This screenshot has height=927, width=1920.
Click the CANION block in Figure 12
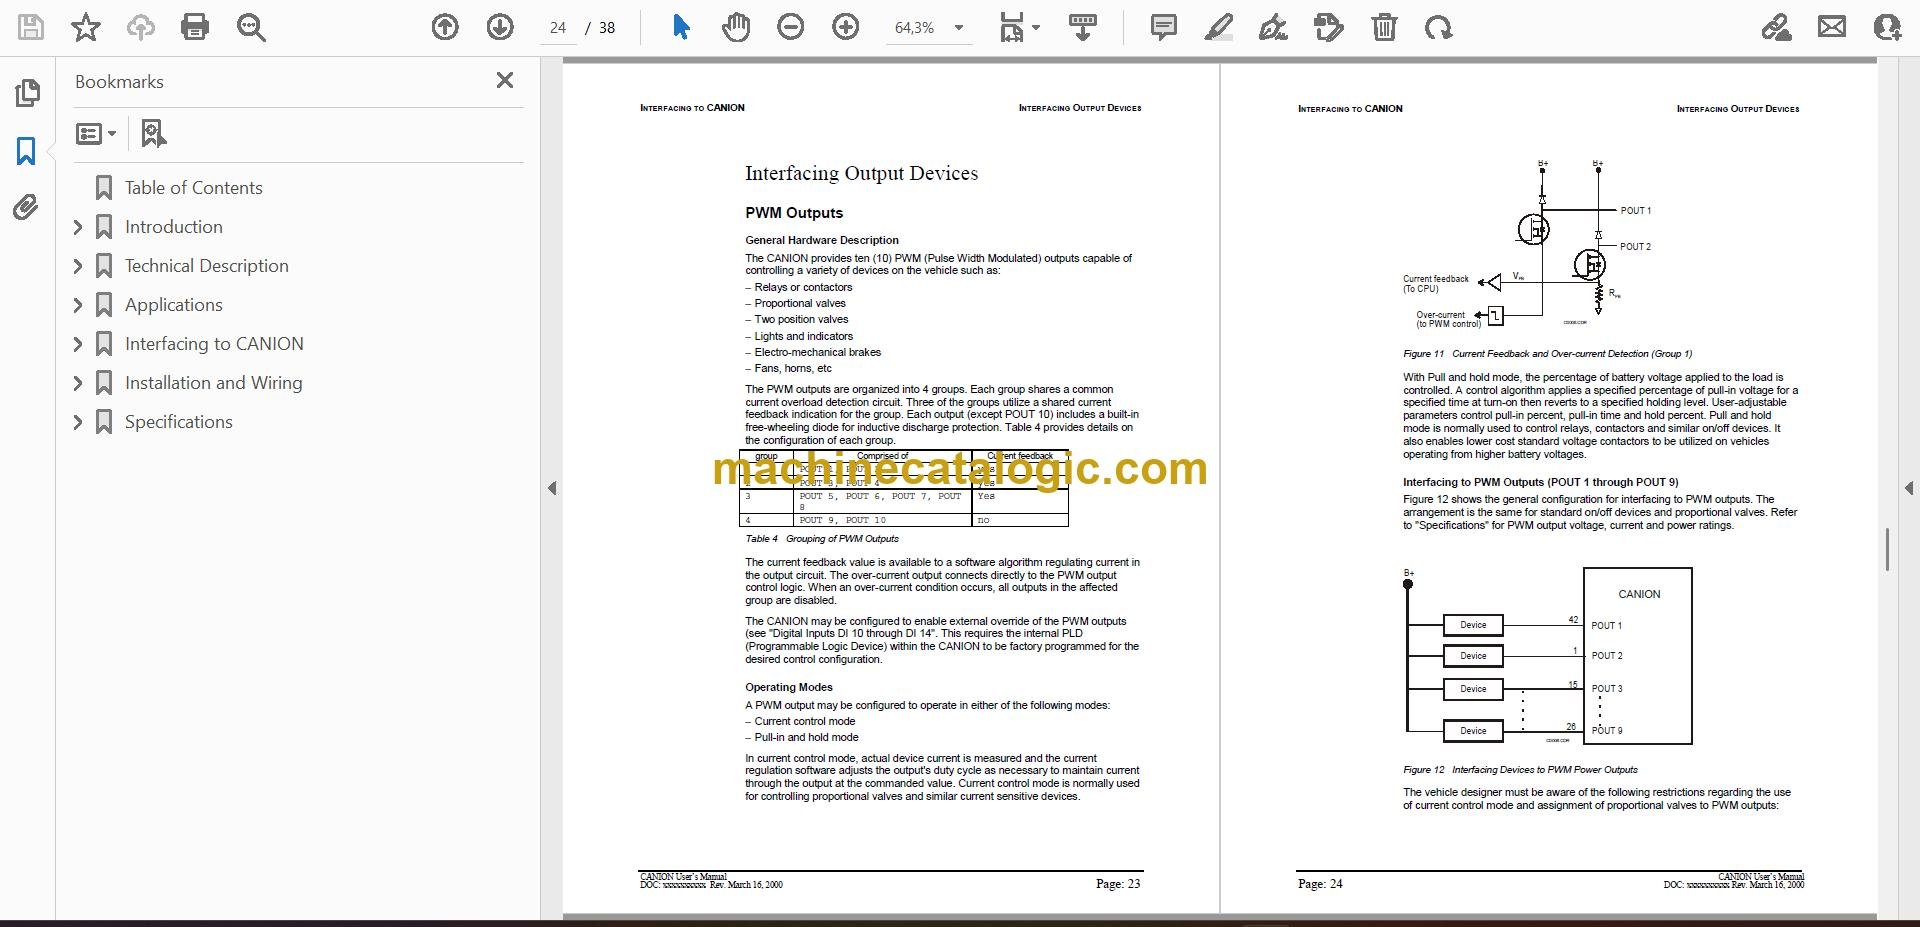coord(1638,656)
